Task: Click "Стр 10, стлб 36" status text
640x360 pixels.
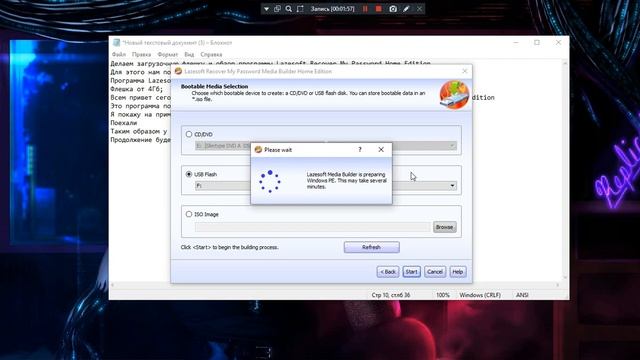Action: tap(391, 295)
